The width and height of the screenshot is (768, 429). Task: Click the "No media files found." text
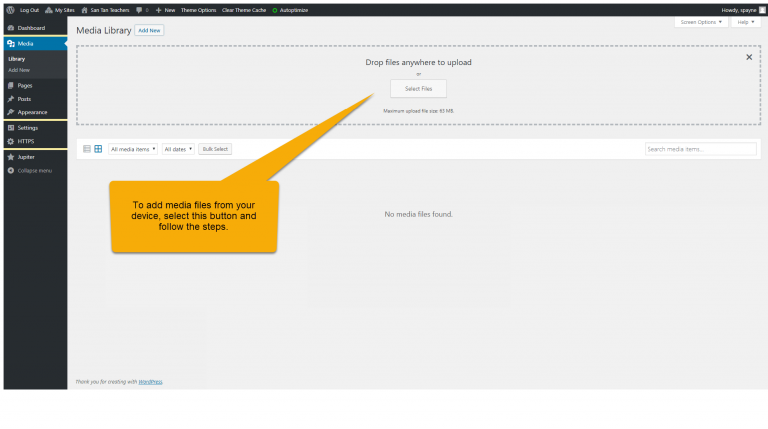pyautogui.click(x=418, y=214)
